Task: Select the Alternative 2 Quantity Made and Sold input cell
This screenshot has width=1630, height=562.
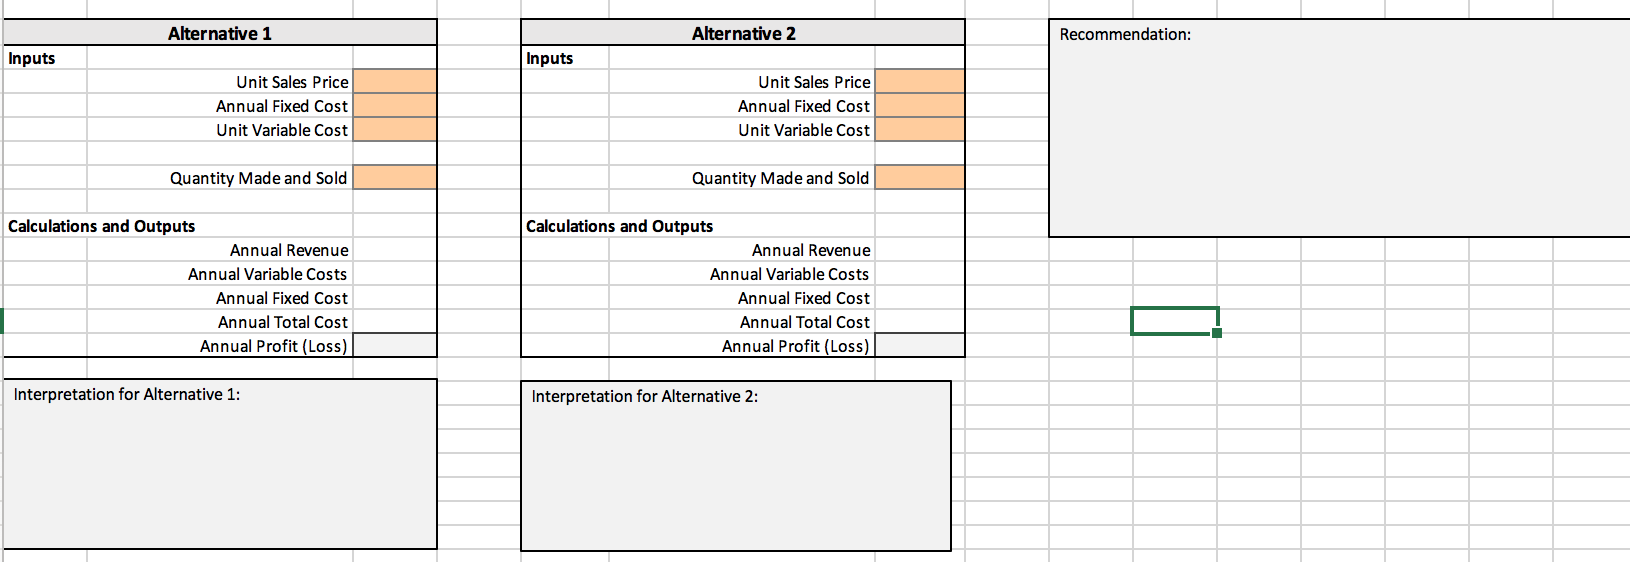Action: click(920, 177)
